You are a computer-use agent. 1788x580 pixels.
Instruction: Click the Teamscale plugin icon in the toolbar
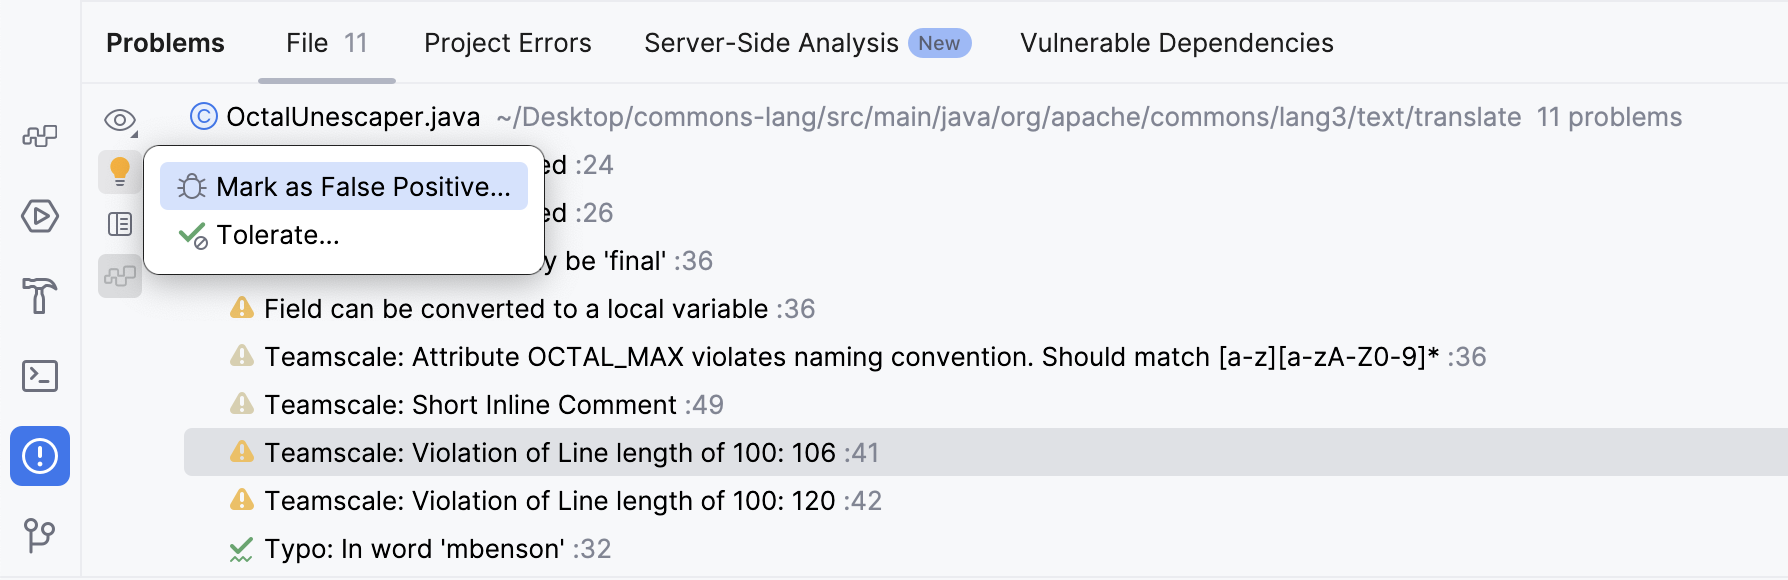tap(120, 276)
